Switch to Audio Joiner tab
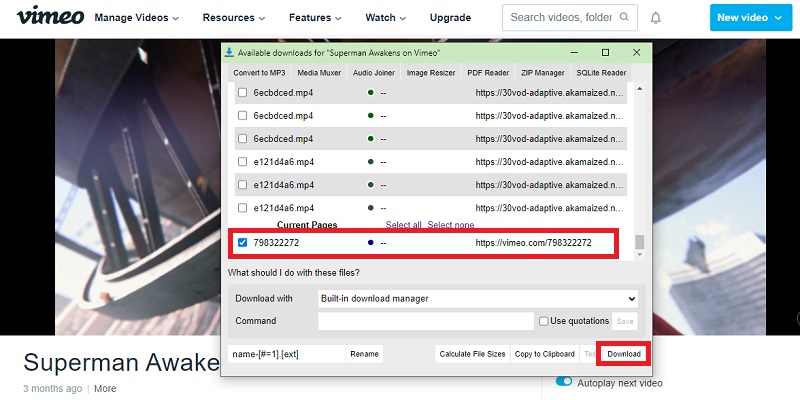This screenshot has height=400, width=800. tap(374, 73)
